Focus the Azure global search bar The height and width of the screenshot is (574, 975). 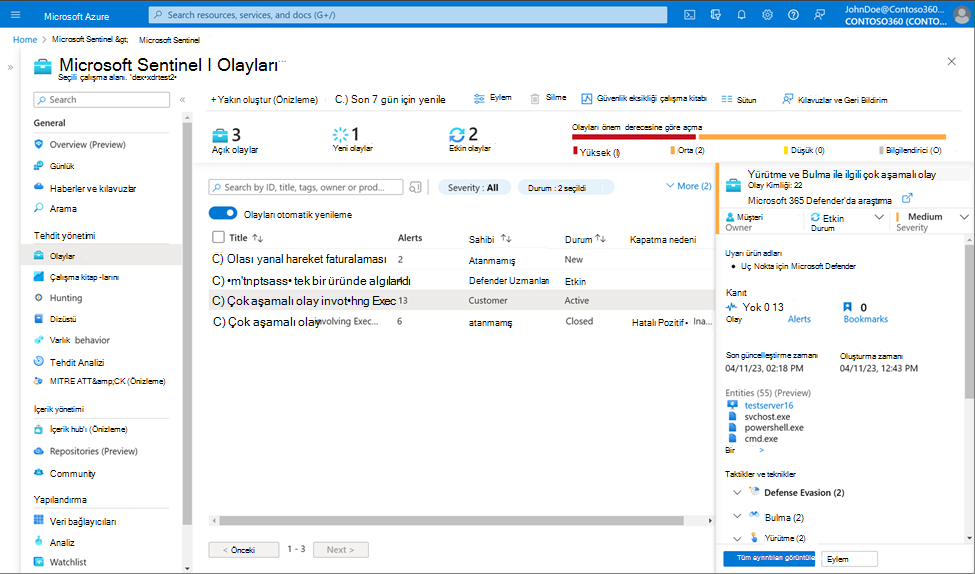click(x=408, y=15)
